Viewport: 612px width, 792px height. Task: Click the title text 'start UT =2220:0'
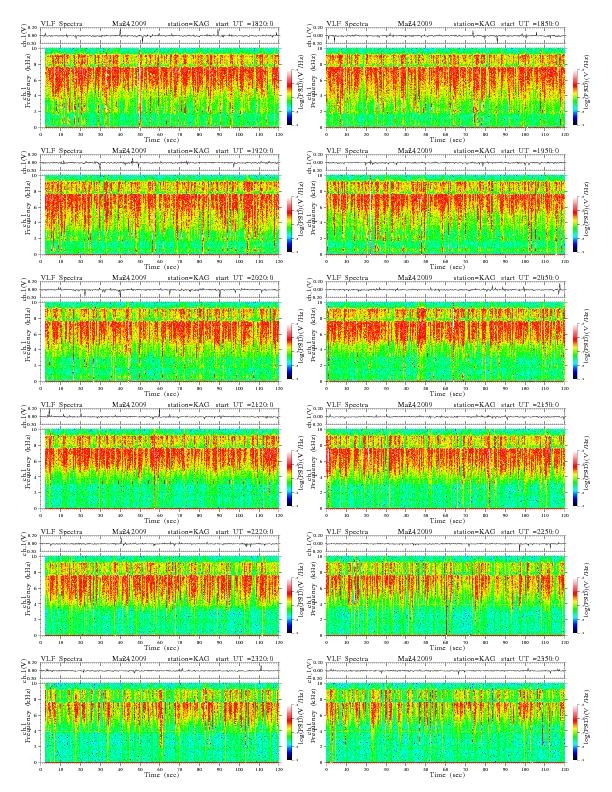(244, 532)
